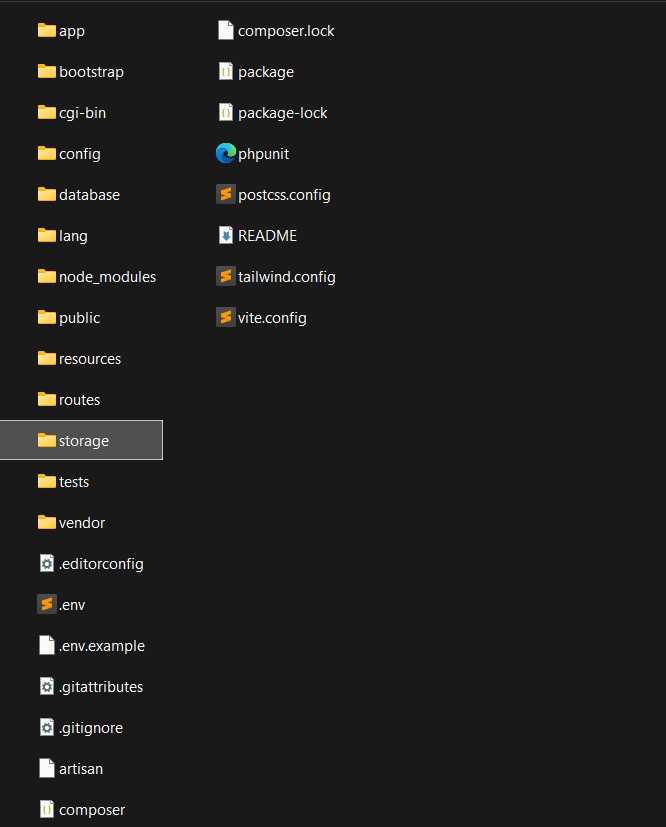666x827 pixels.
Task: Select the package JSON file icon
Action: point(226,71)
